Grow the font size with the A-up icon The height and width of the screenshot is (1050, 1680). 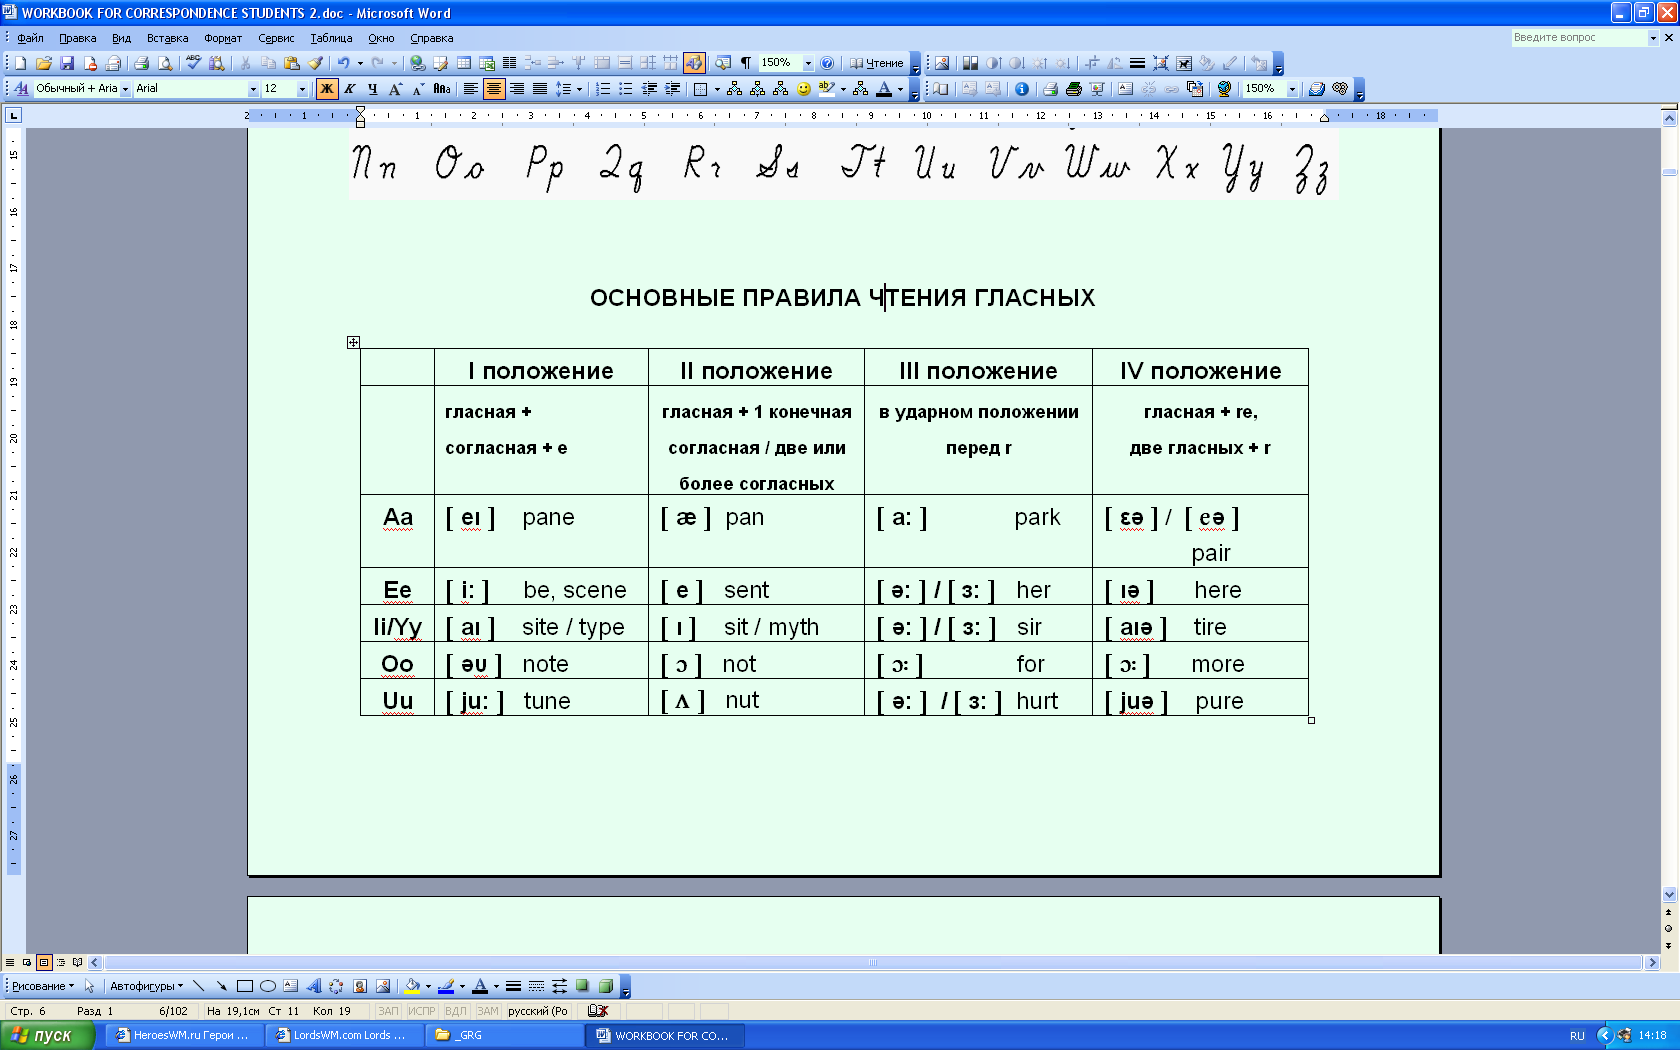pyautogui.click(x=395, y=89)
